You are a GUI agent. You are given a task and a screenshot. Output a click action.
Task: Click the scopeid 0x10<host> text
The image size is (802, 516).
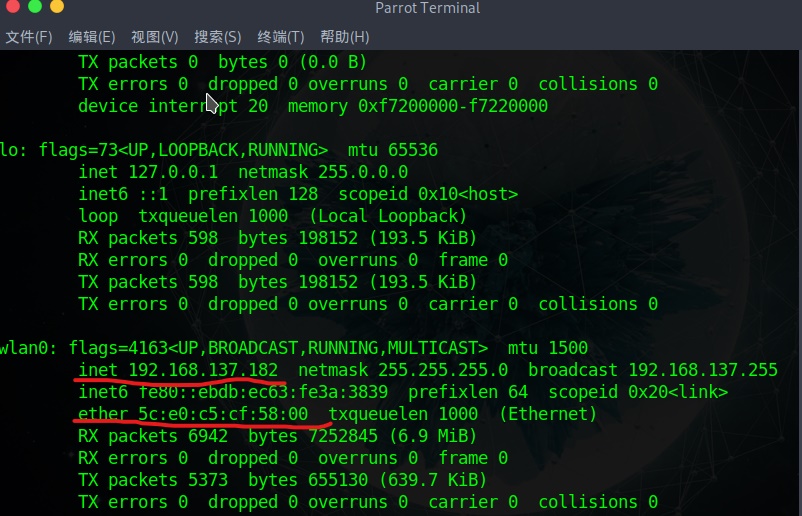tap(428, 194)
